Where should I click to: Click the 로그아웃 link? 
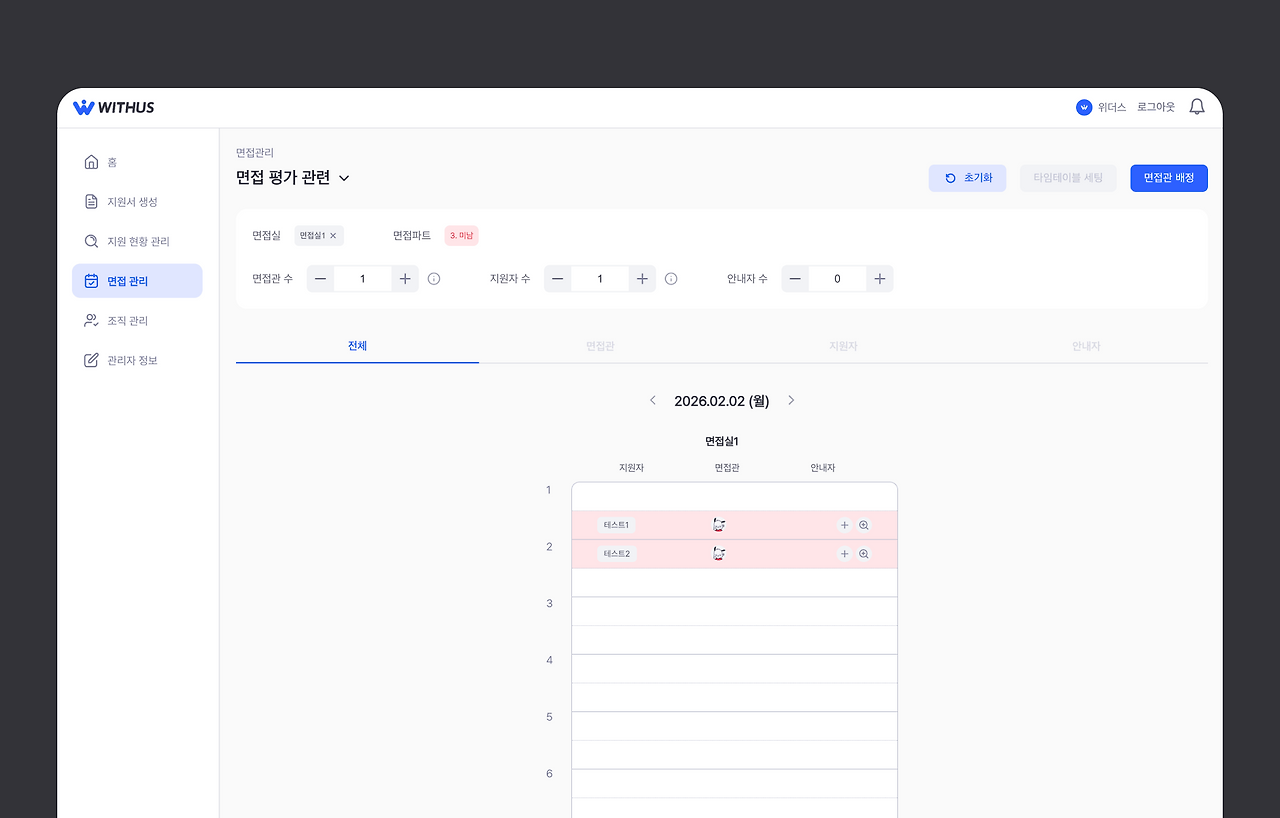point(1156,107)
